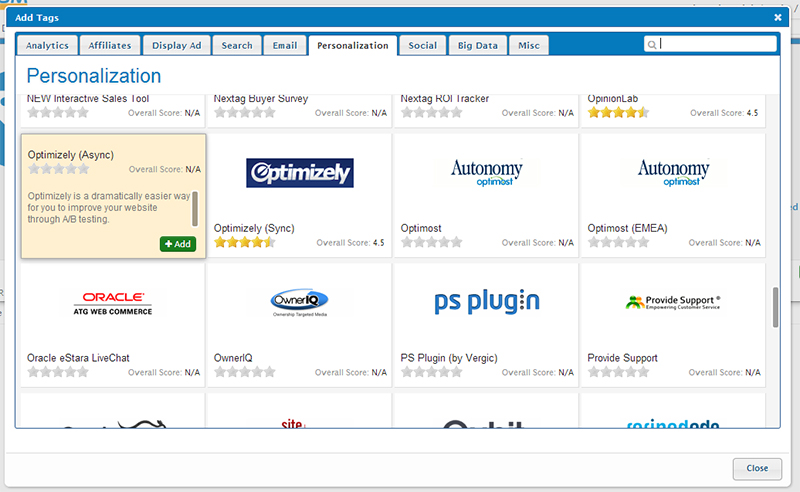The width and height of the screenshot is (800, 492).
Task: Choose the Oracle eStara LiveChat title
Action: (78, 358)
